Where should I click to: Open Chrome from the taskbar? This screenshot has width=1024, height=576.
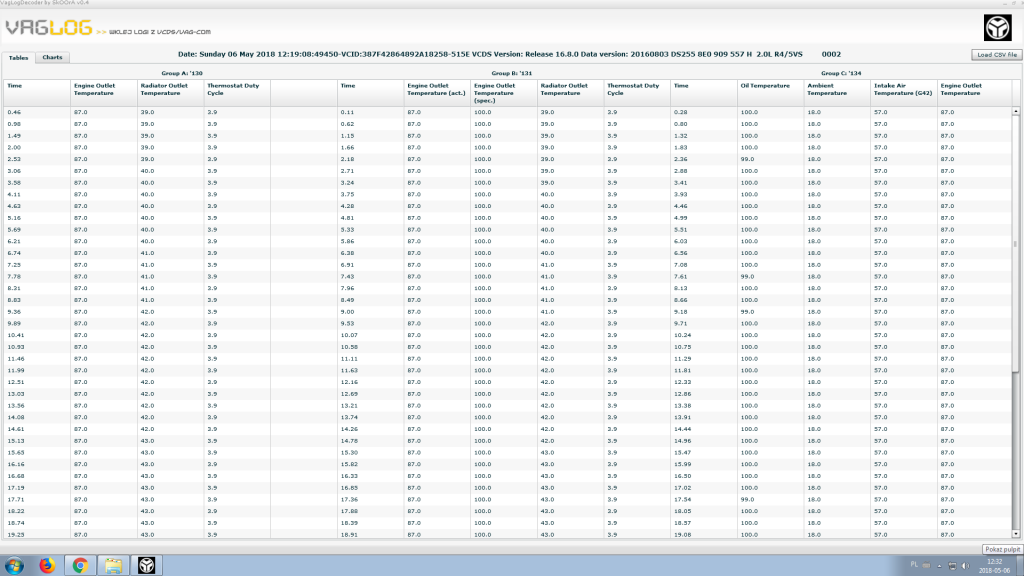(80, 566)
